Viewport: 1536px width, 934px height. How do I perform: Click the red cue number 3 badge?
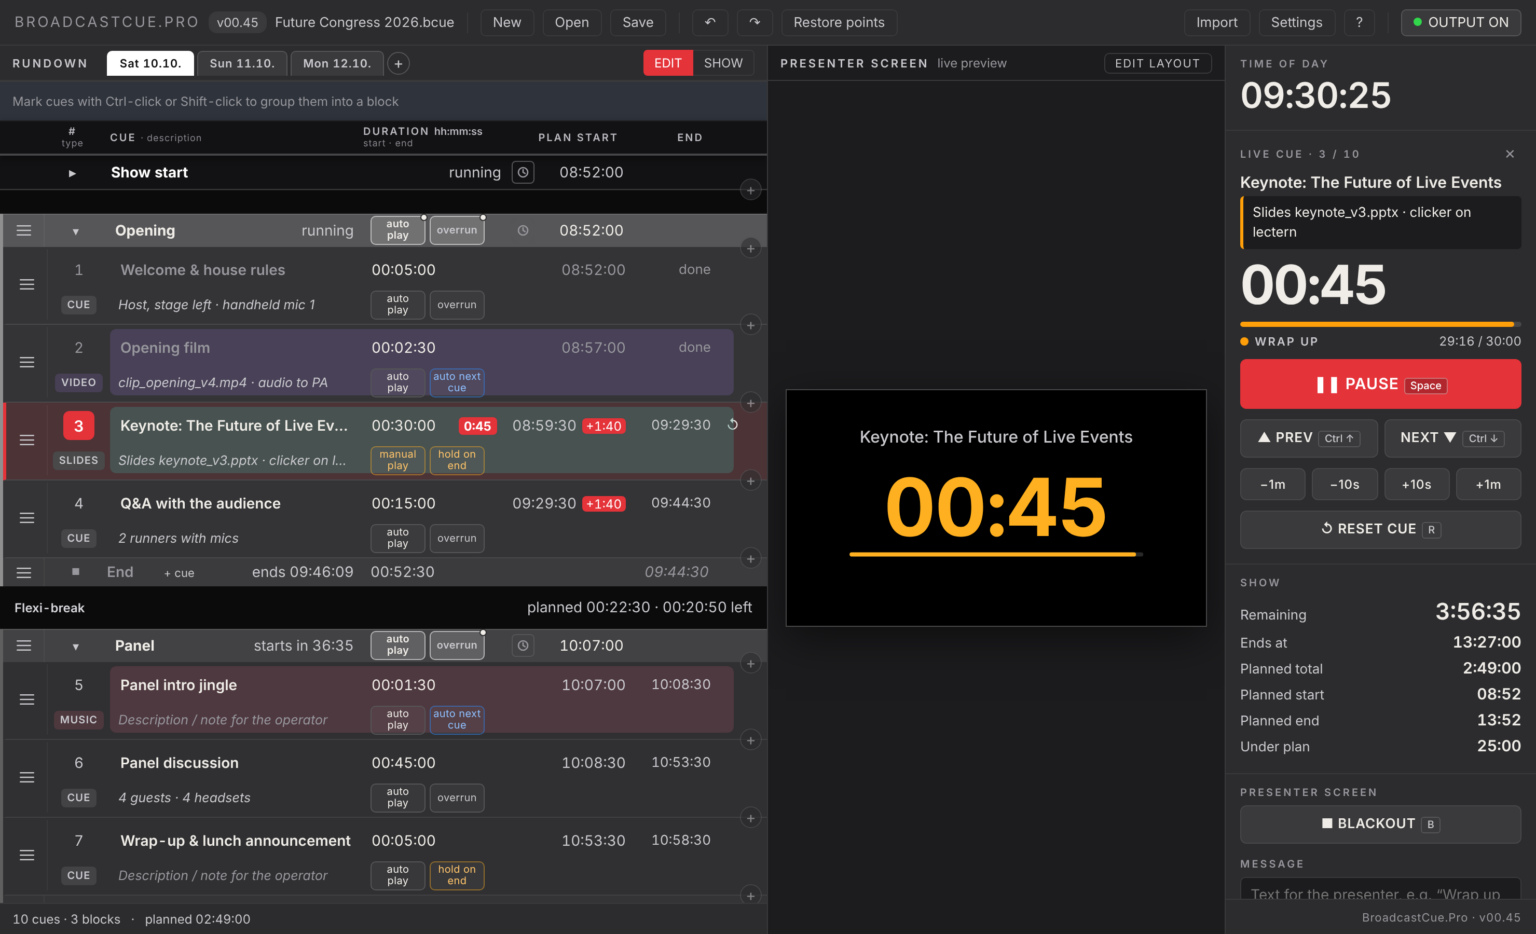coord(79,426)
